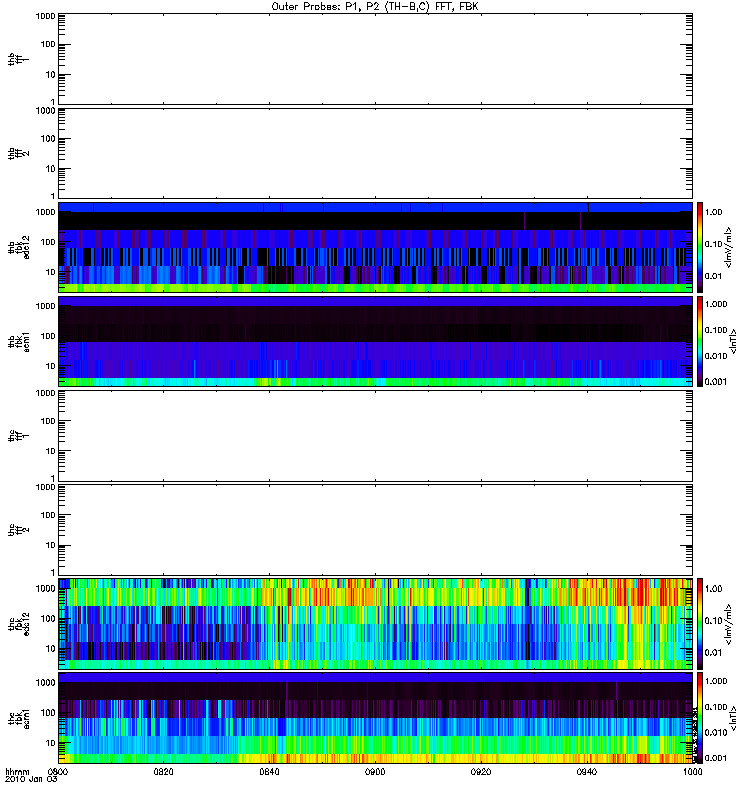The height and width of the screenshot is (800, 750).
Task: Click the plot title 'Outer Probes: P1, P2 (TH-B,C) FFT, FBK'
Action: pyautogui.click(x=375, y=7)
